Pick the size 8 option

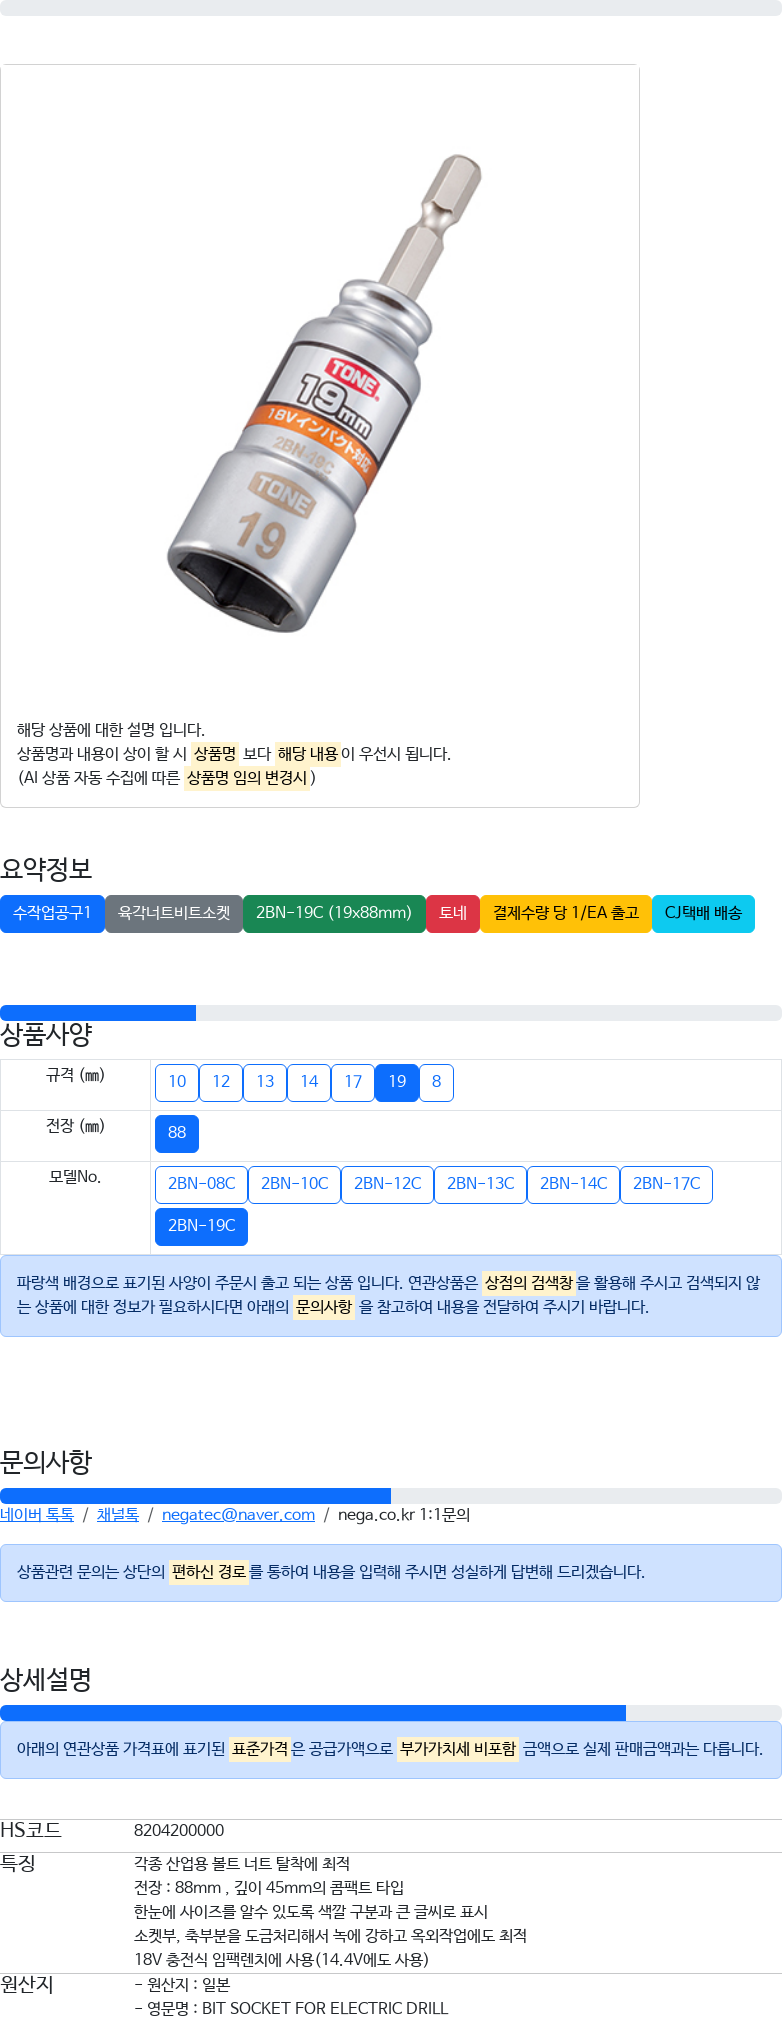436,1082
